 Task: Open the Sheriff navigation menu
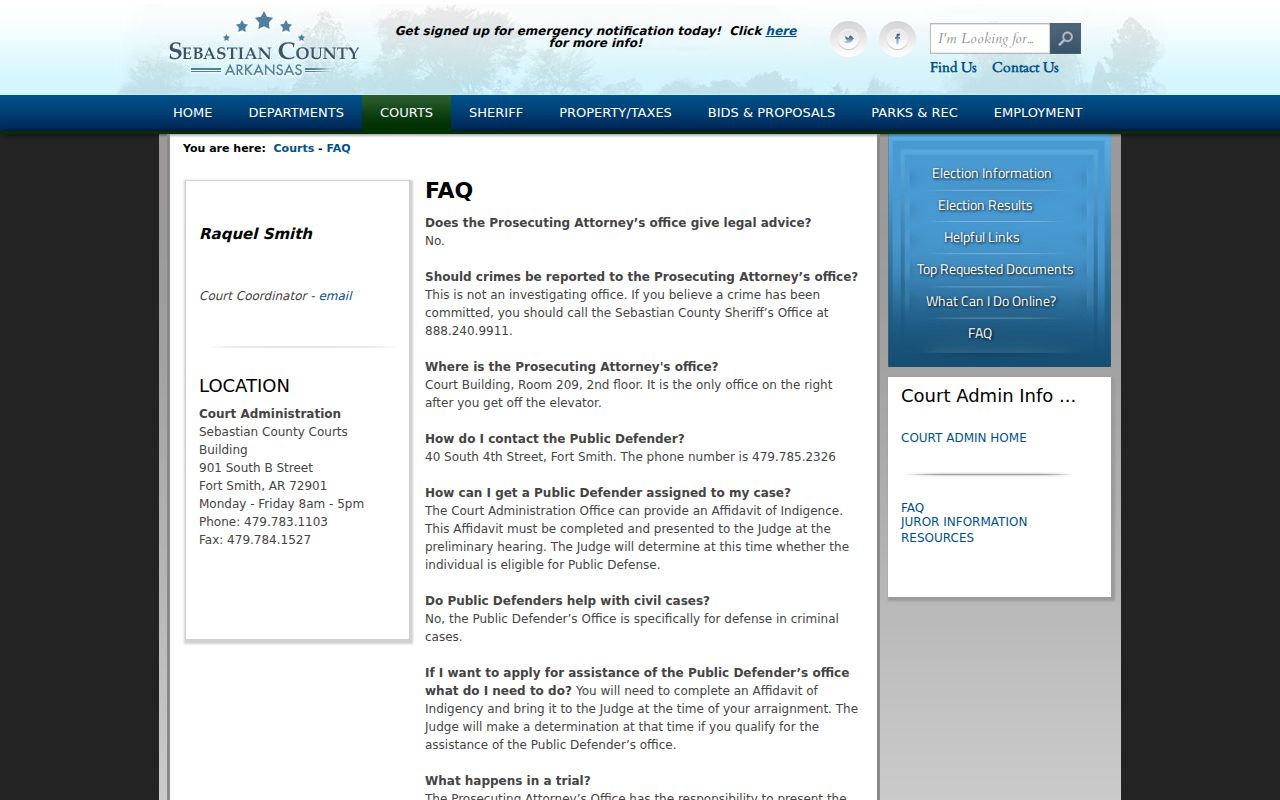click(x=496, y=113)
